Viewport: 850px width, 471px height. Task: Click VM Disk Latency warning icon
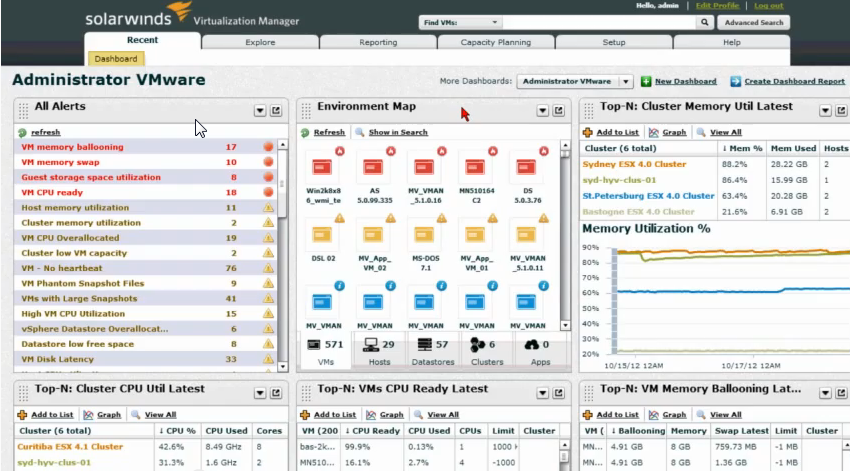coord(268,359)
